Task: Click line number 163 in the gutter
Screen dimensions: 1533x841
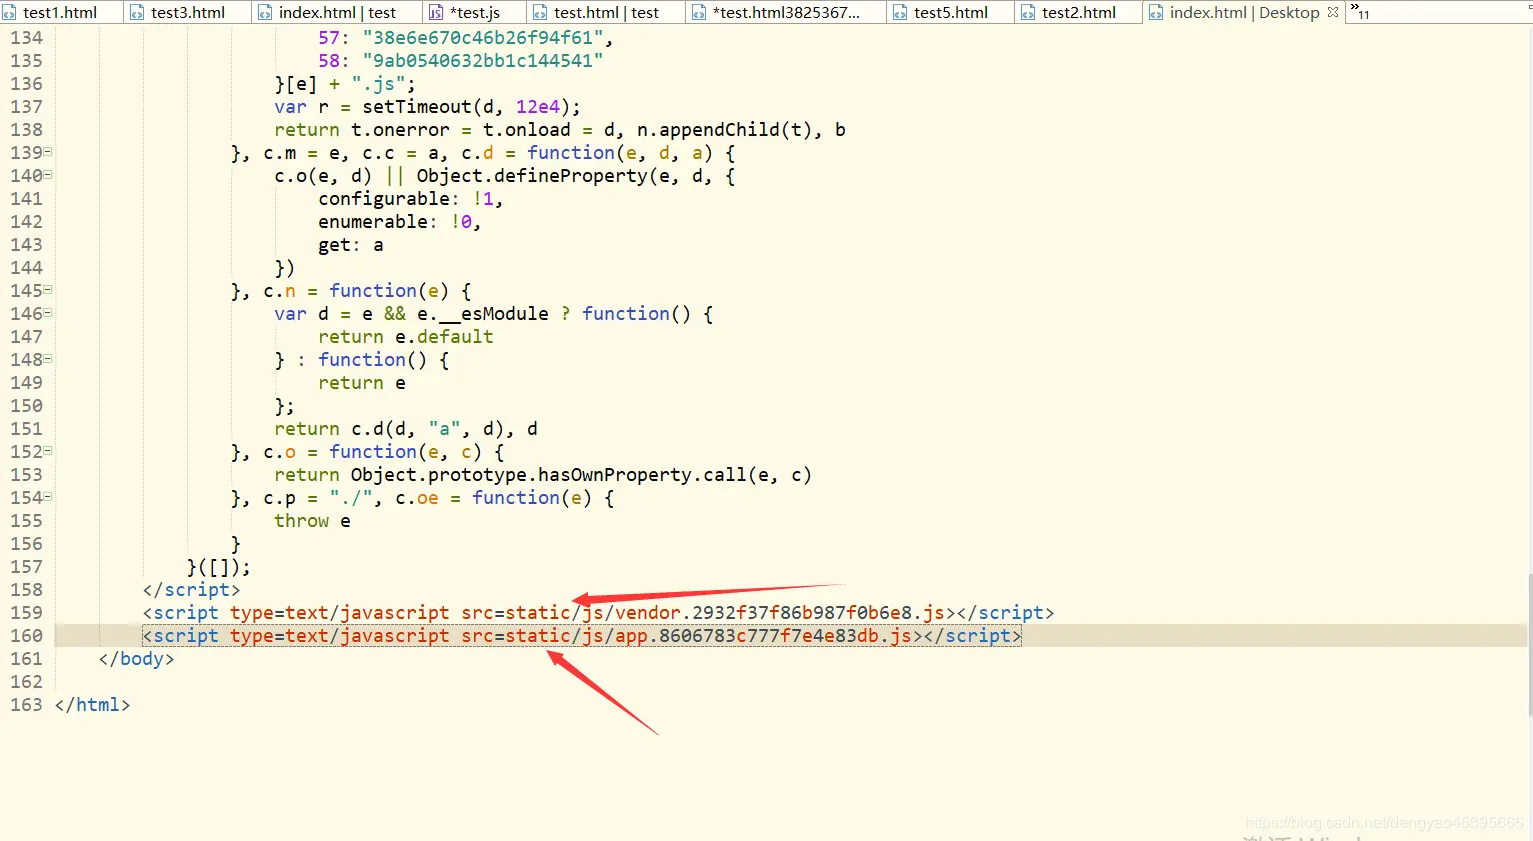Action: click(x=26, y=705)
